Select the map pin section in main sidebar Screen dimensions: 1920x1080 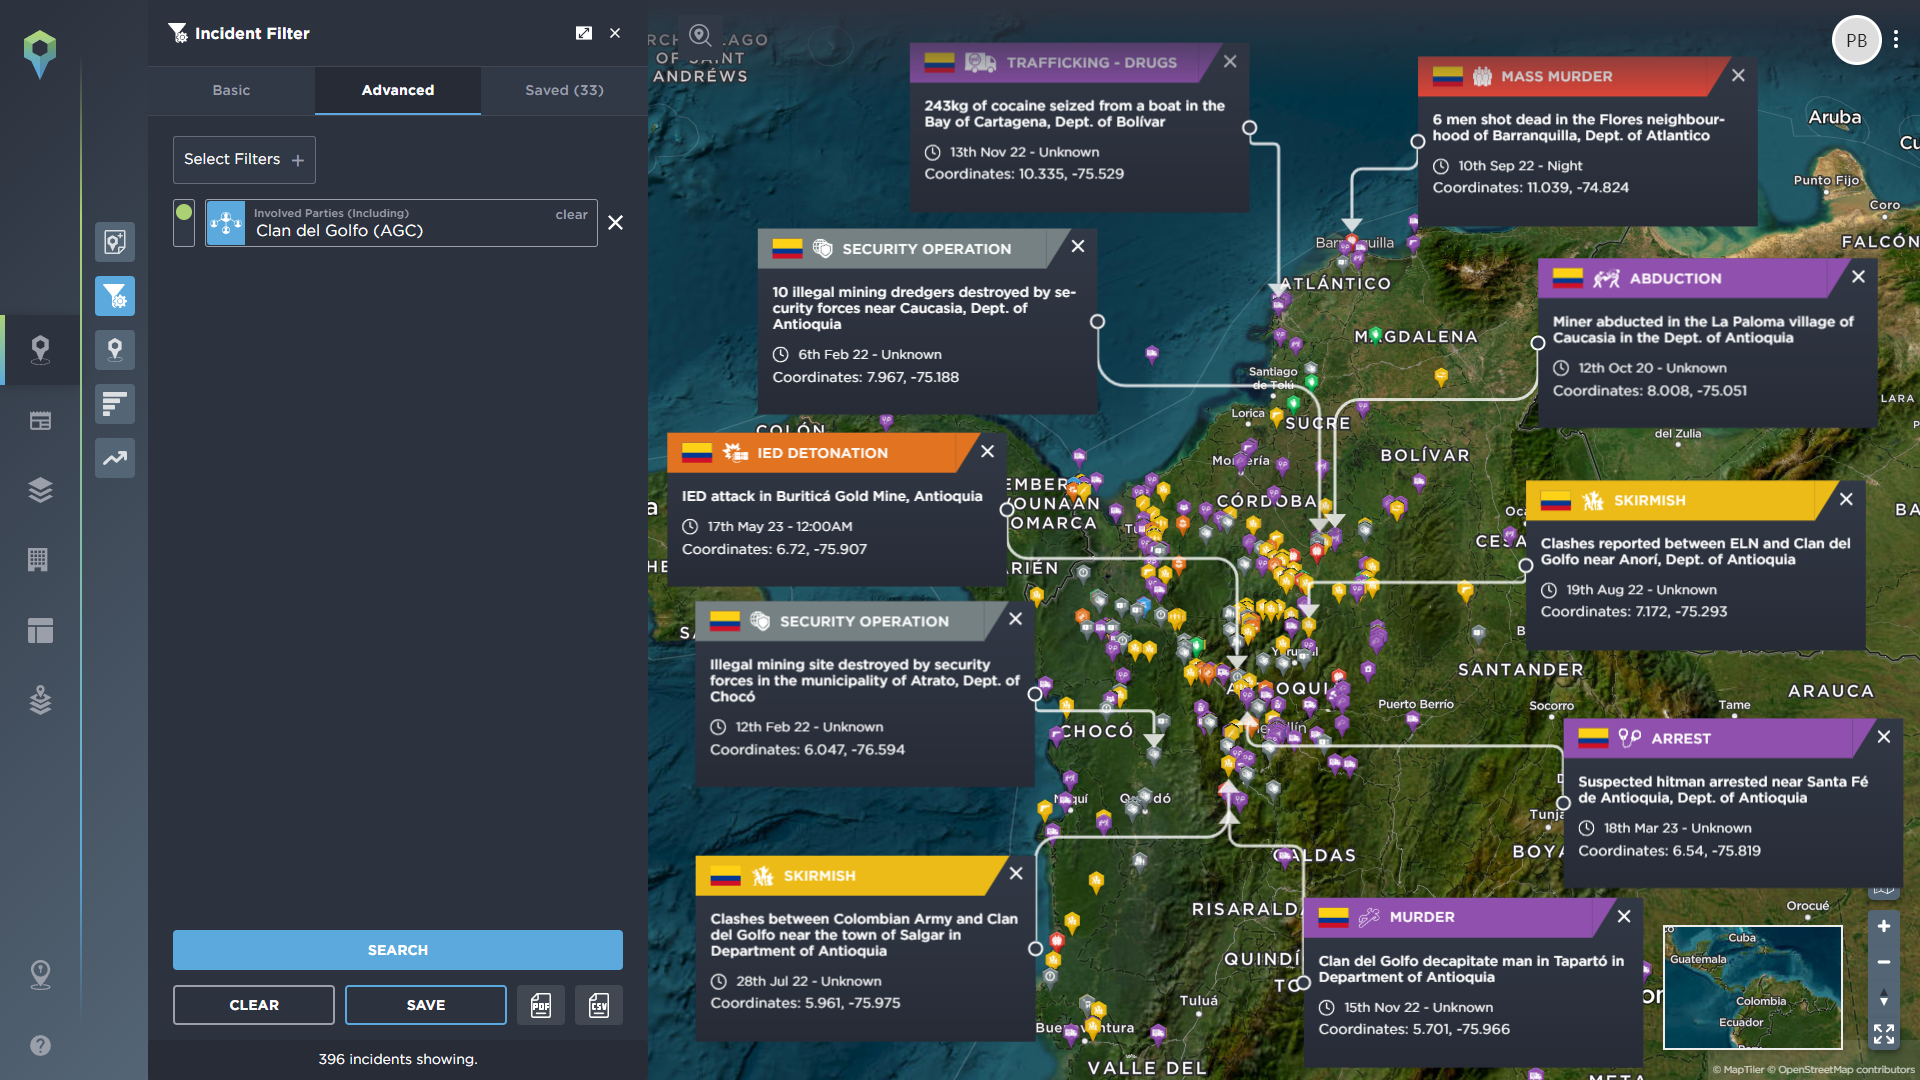click(40, 350)
